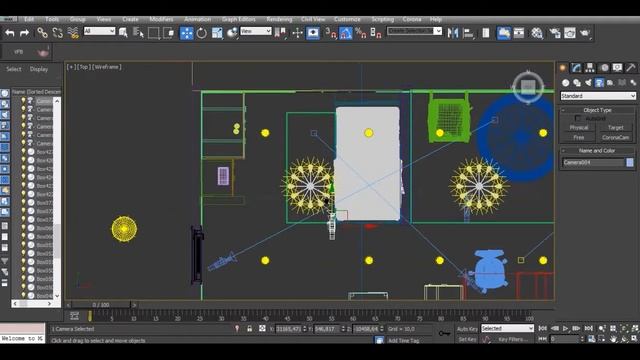
Task: Open the Standard camera category dropdown
Action: (598, 96)
